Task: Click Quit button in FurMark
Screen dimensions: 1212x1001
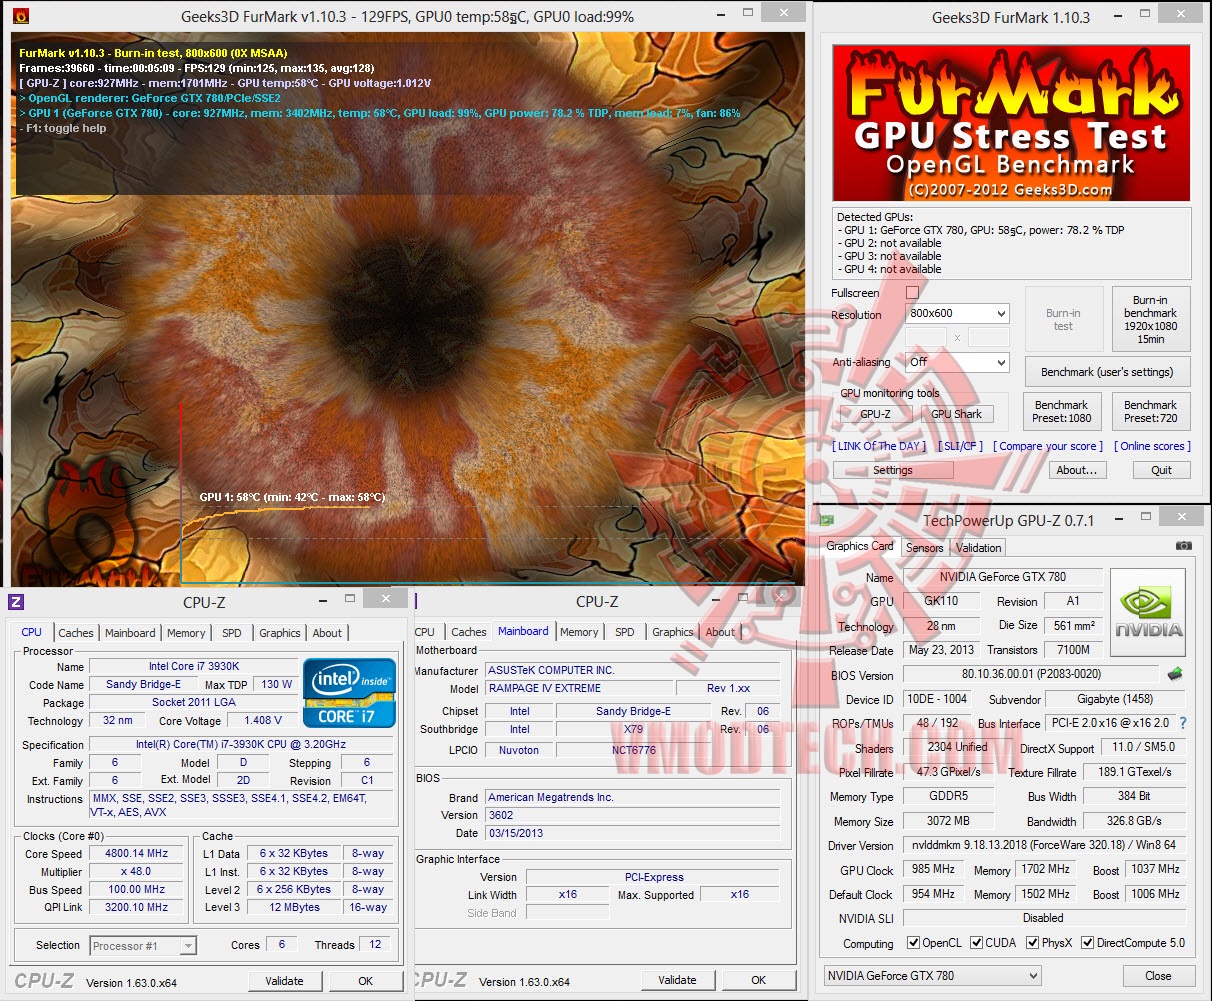Action: click(1161, 470)
